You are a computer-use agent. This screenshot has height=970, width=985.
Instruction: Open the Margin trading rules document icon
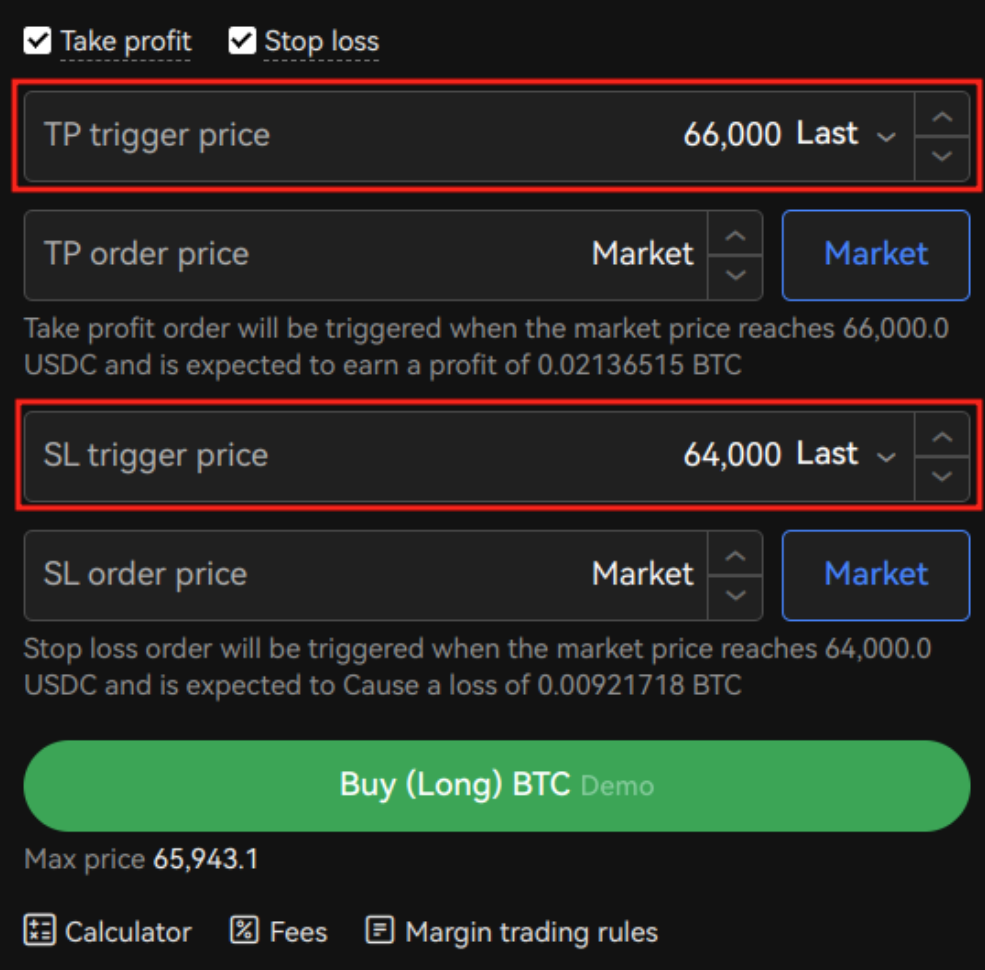pyautogui.click(x=380, y=930)
